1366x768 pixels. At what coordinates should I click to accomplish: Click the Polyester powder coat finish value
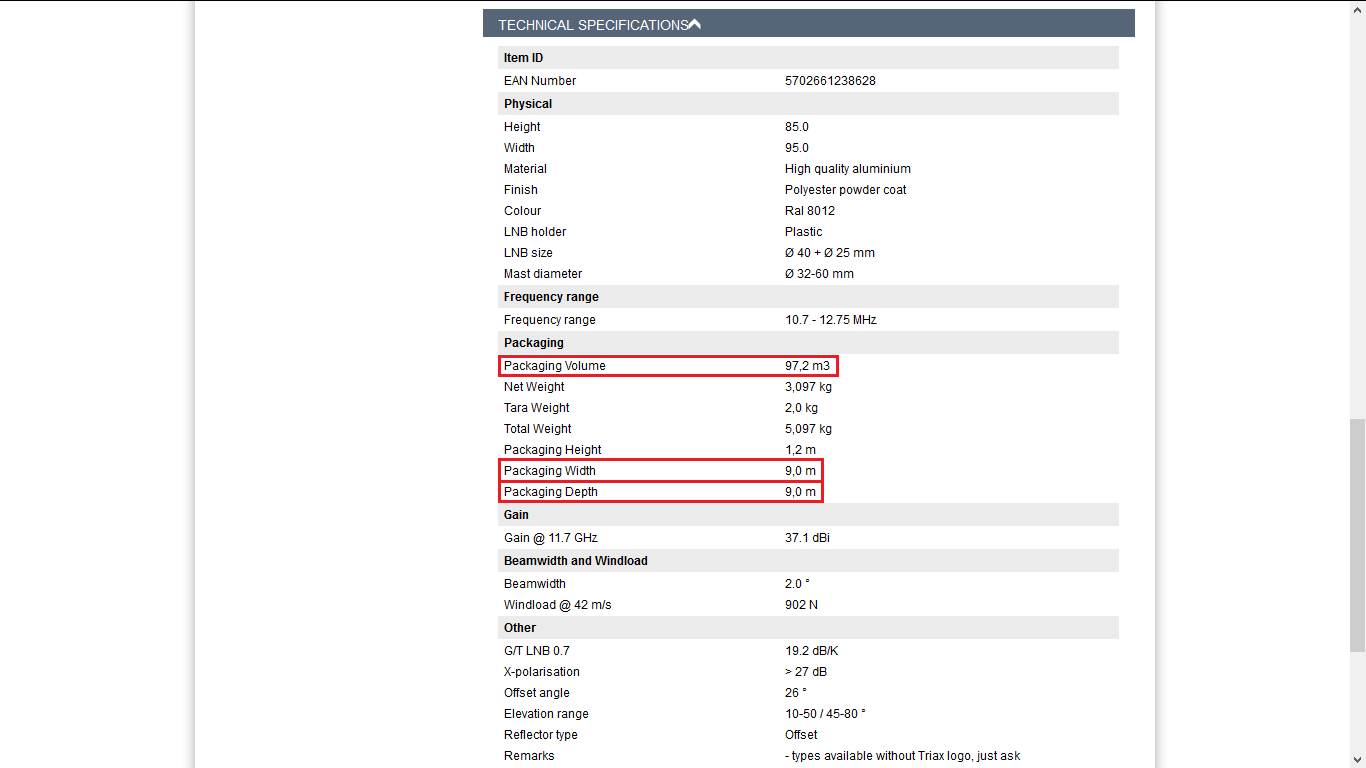pos(846,190)
